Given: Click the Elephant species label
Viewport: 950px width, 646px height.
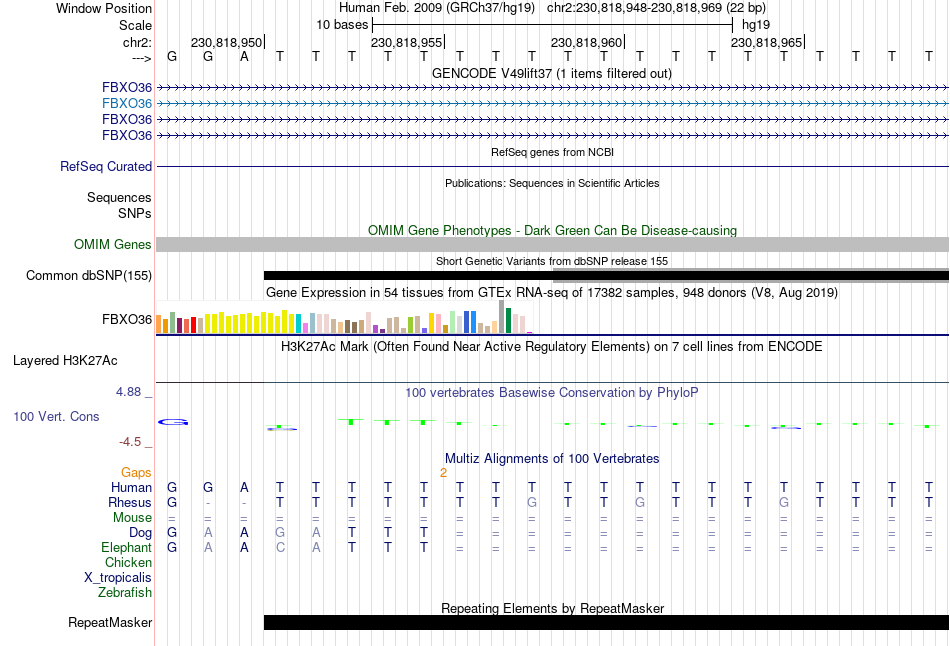Looking at the screenshot, I should (x=126, y=548).
